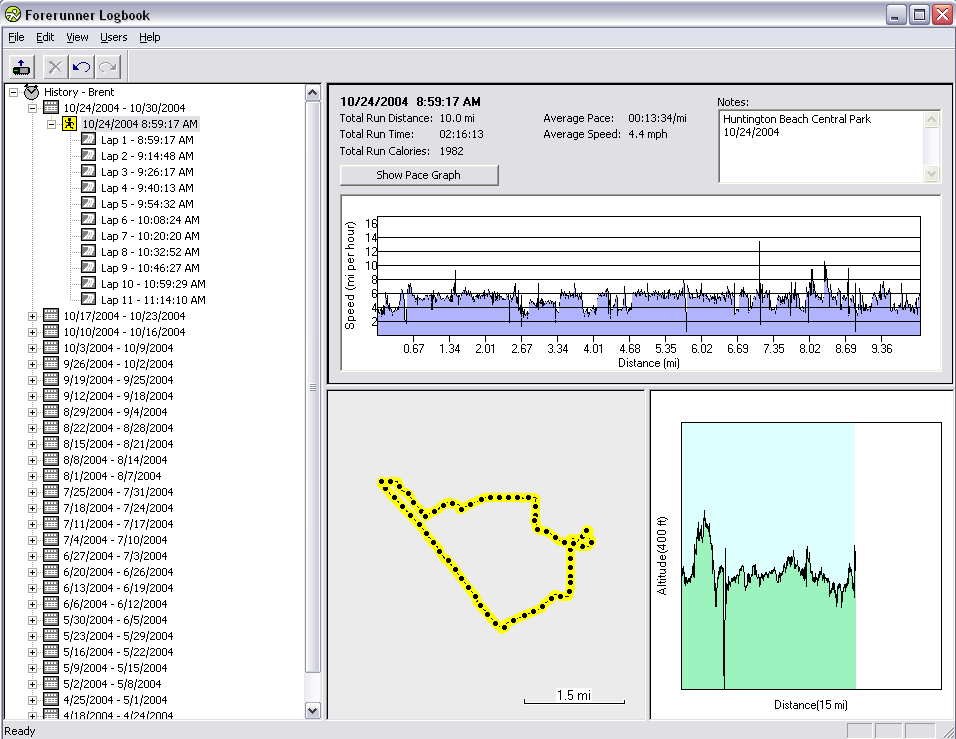Viewport: 956px width, 739px height.
Task: Open the Users menu
Action: (x=113, y=37)
